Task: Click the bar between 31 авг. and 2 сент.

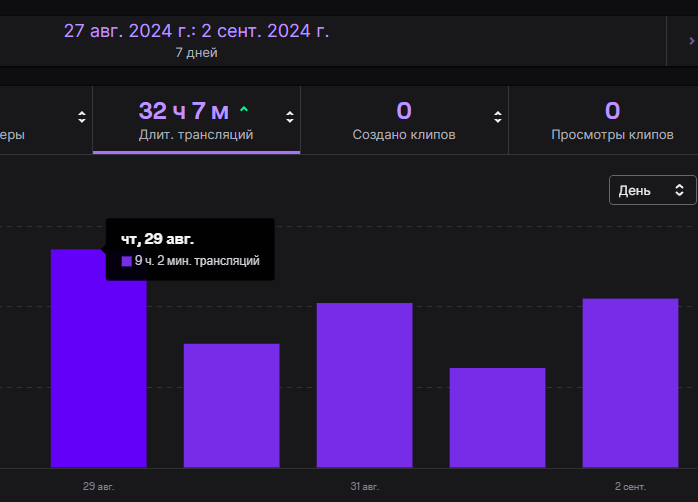Action: pos(498,418)
